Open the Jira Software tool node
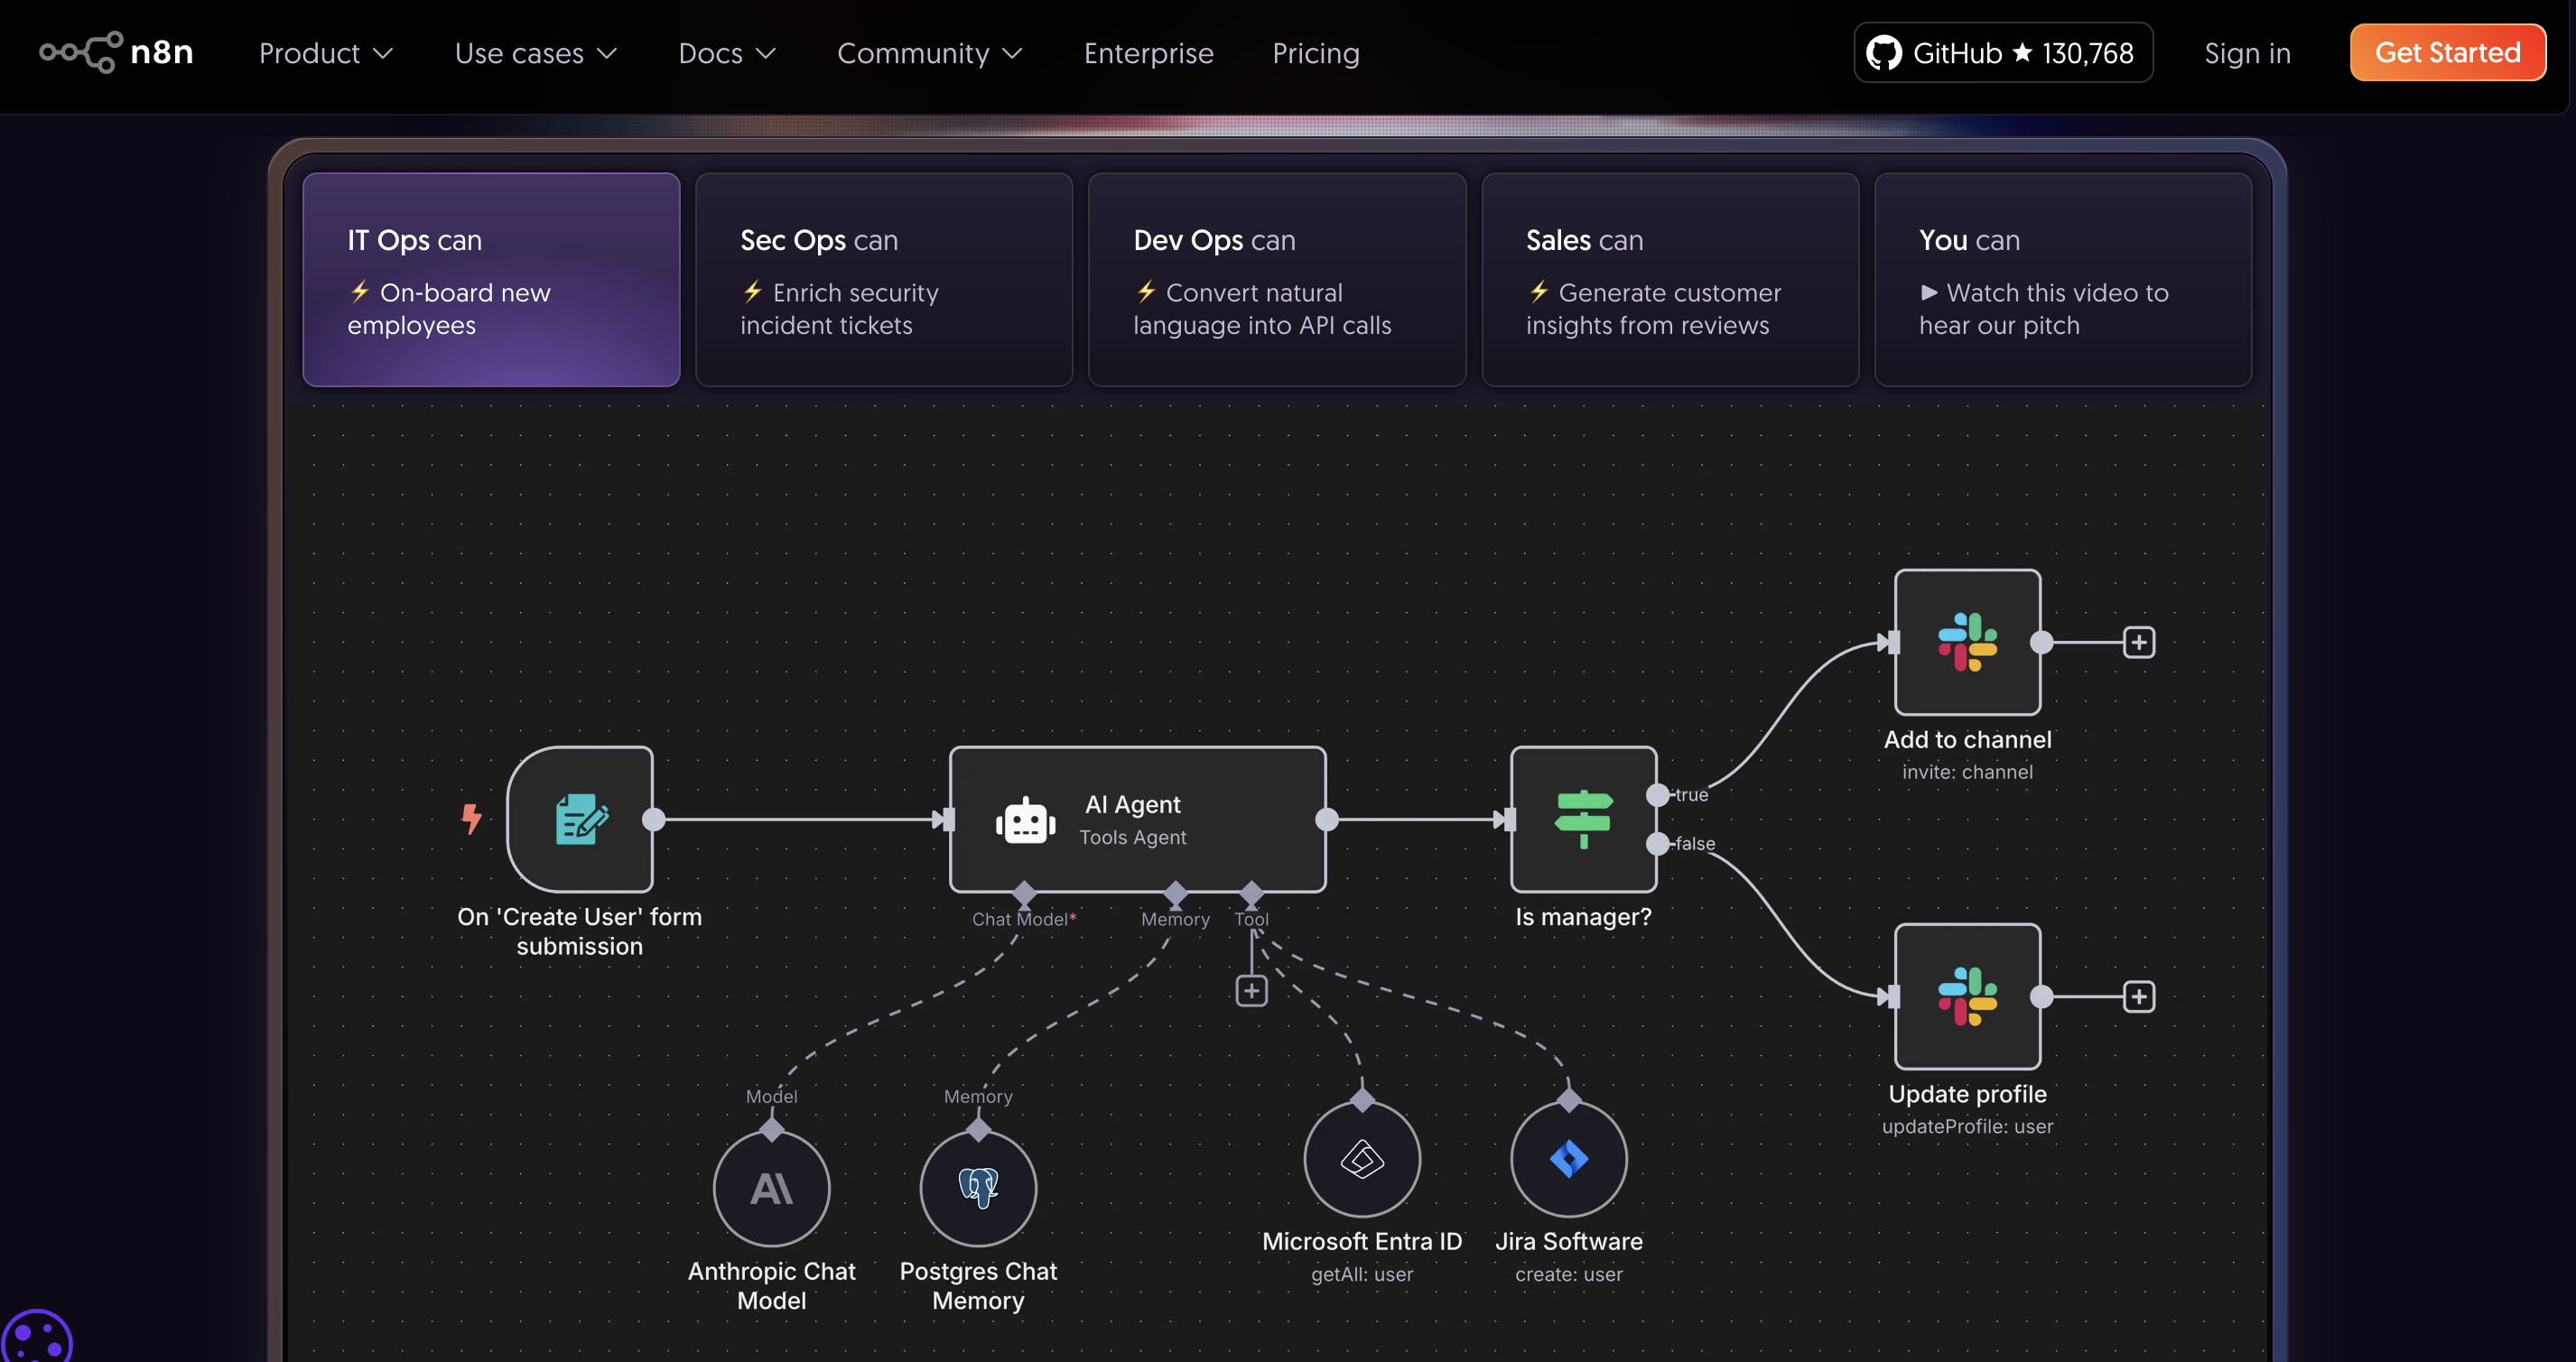The height and width of the screenshot is (1362, 2576). (x=1568, y=1159)
